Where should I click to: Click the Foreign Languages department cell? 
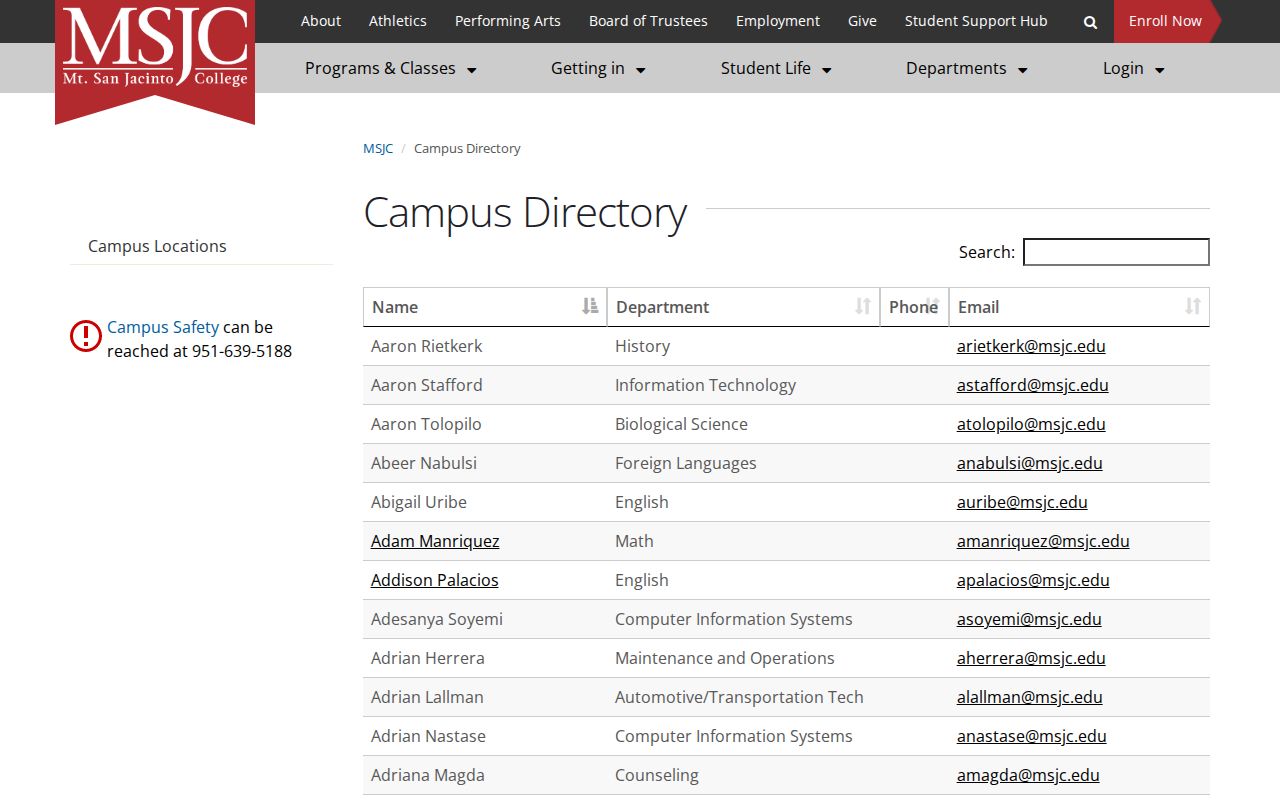pos(743,463)
